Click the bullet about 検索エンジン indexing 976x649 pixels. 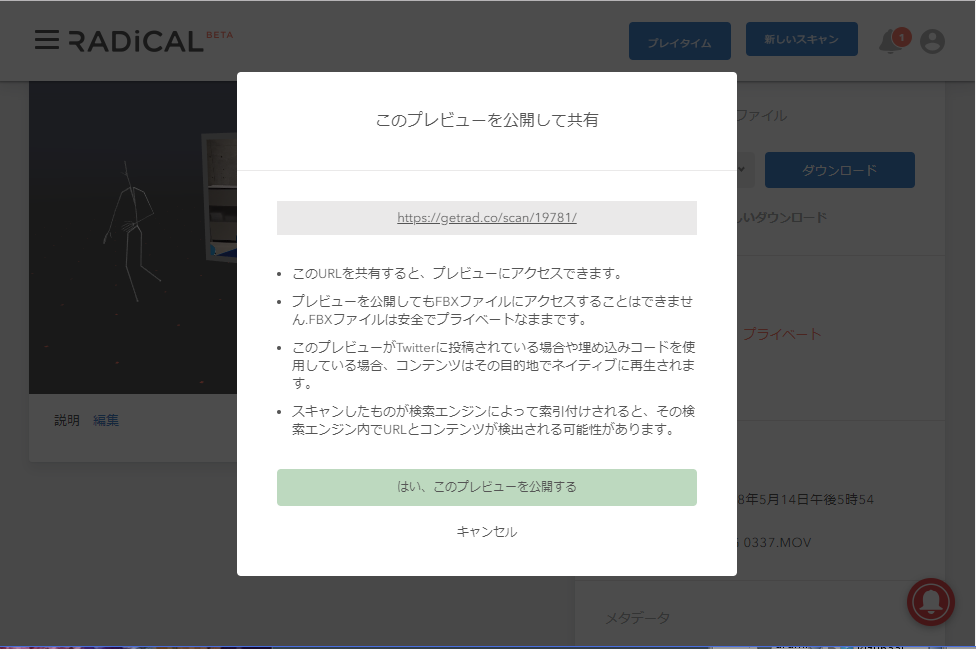(x=493, y=420)
